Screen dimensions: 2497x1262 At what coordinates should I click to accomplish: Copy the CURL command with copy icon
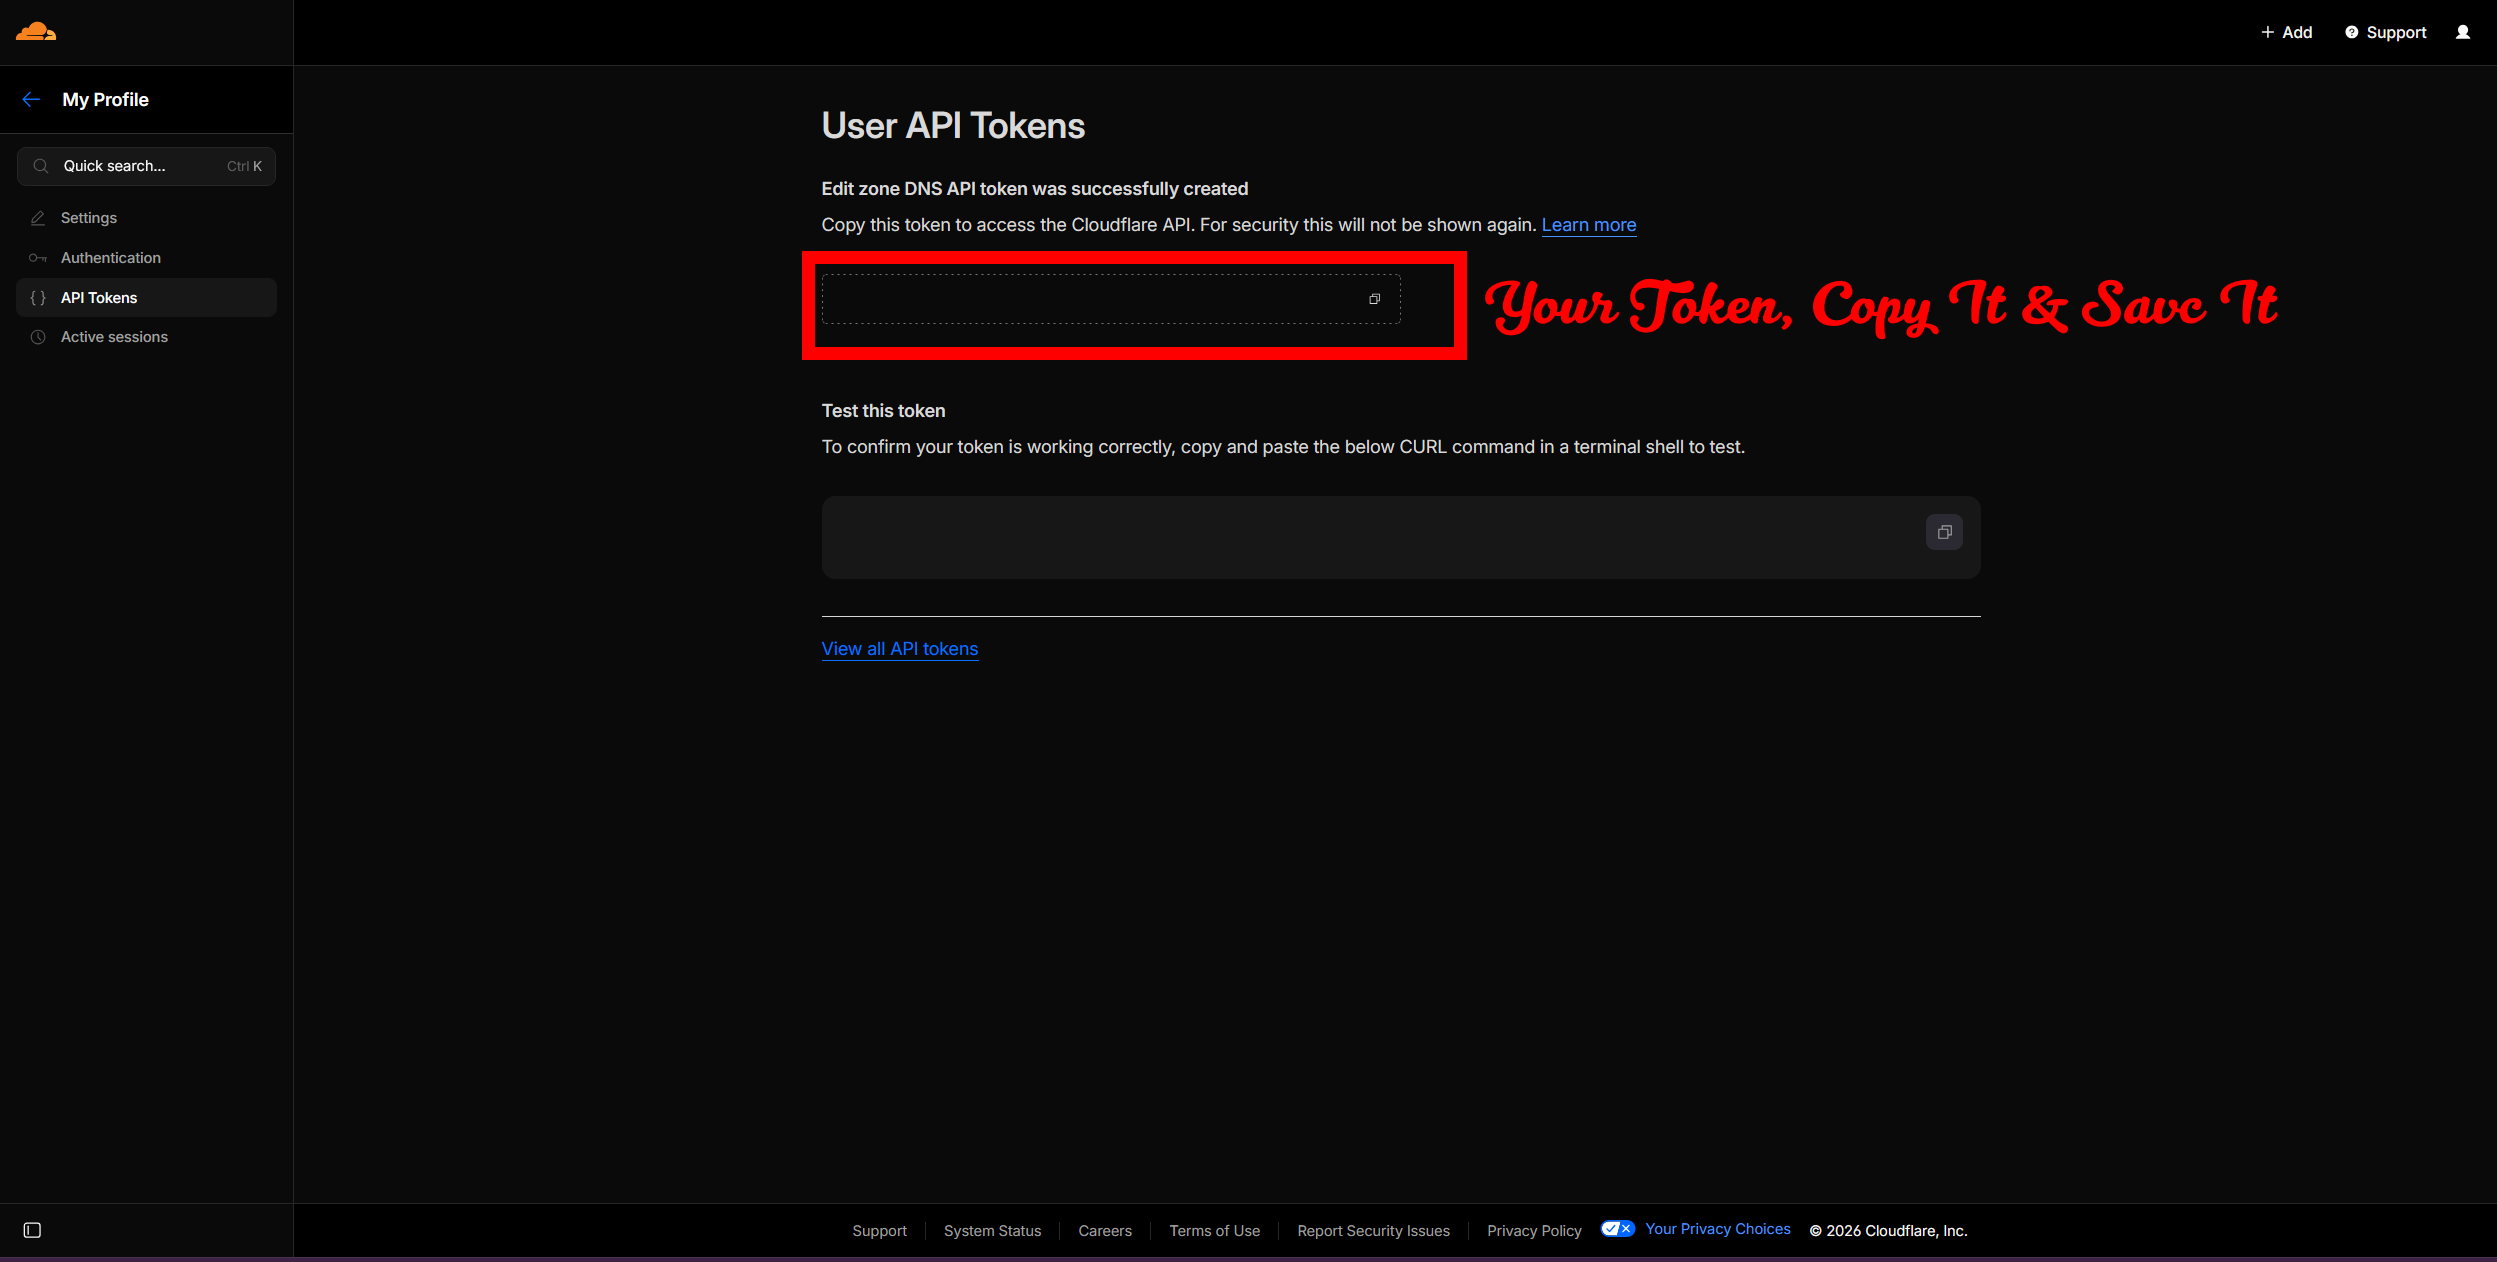pyautogui.click(x=1943, y=532)
